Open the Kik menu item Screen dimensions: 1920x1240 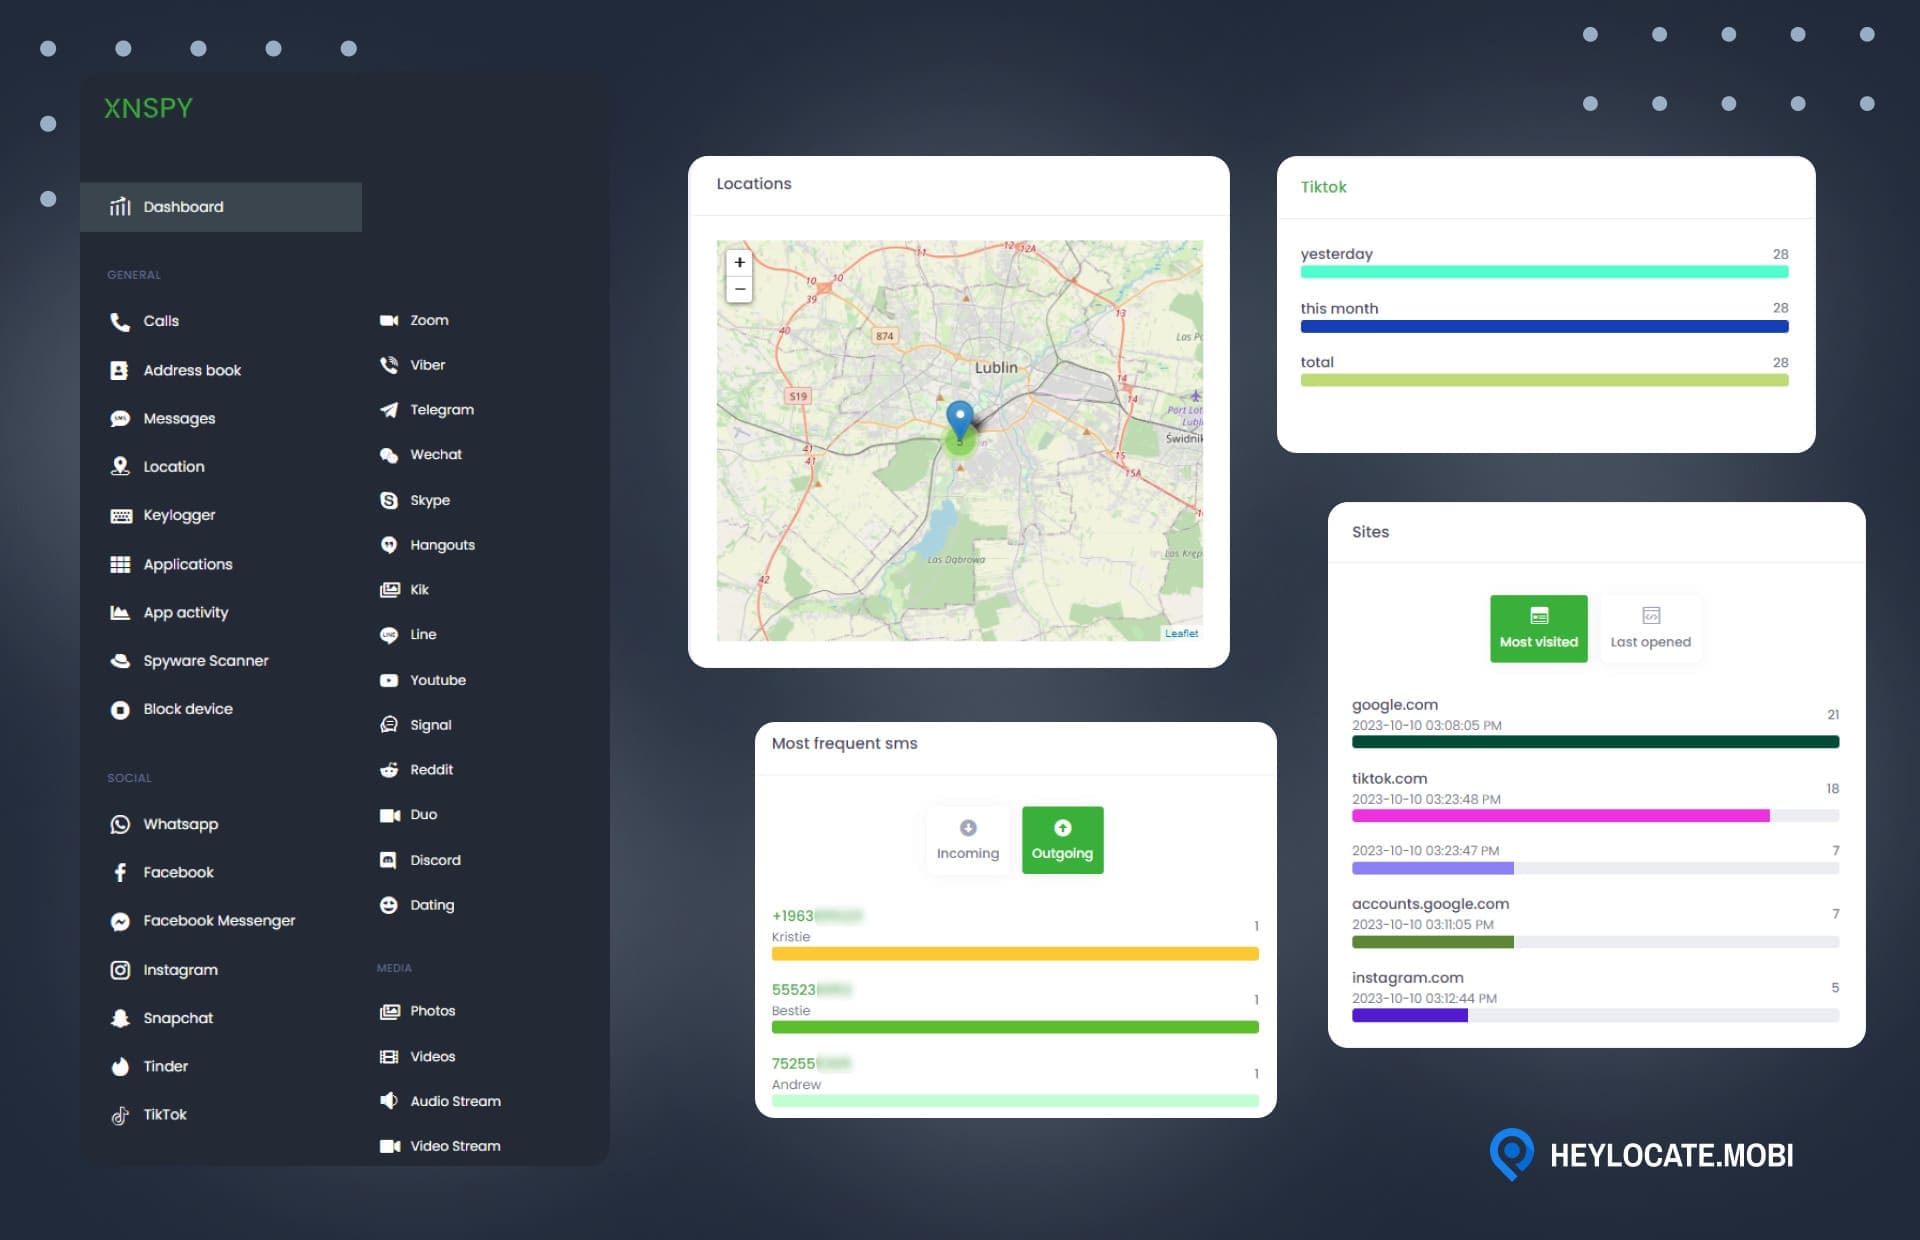point(404,590)
